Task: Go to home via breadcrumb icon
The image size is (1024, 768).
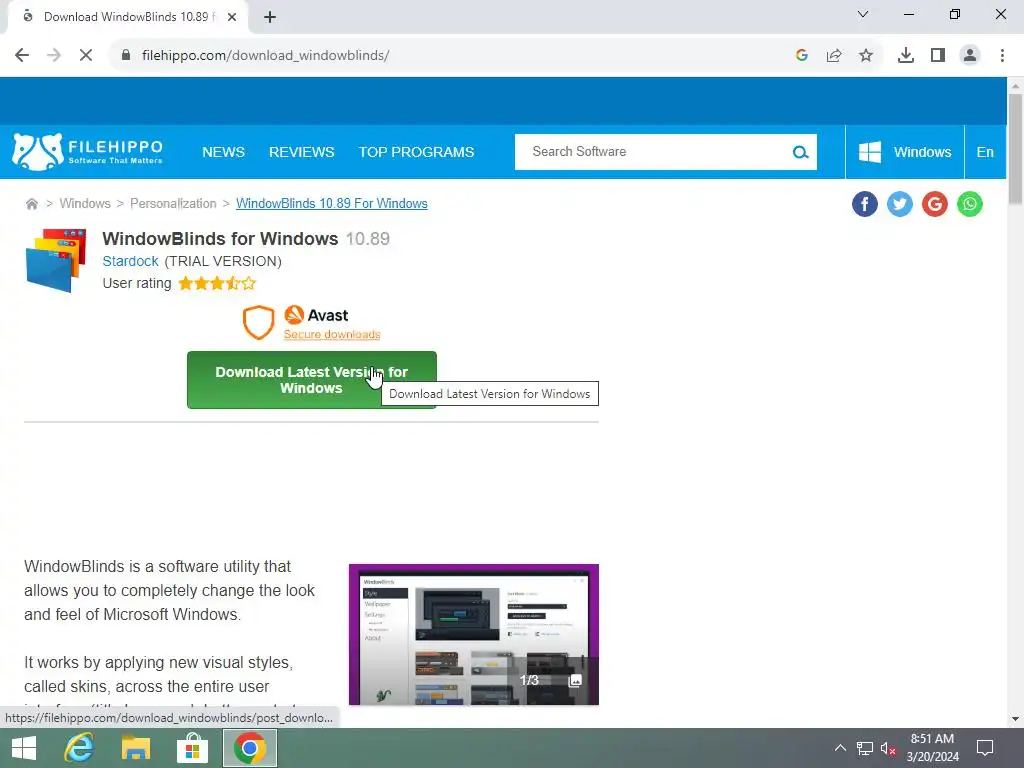Action: tap(31, 204)
